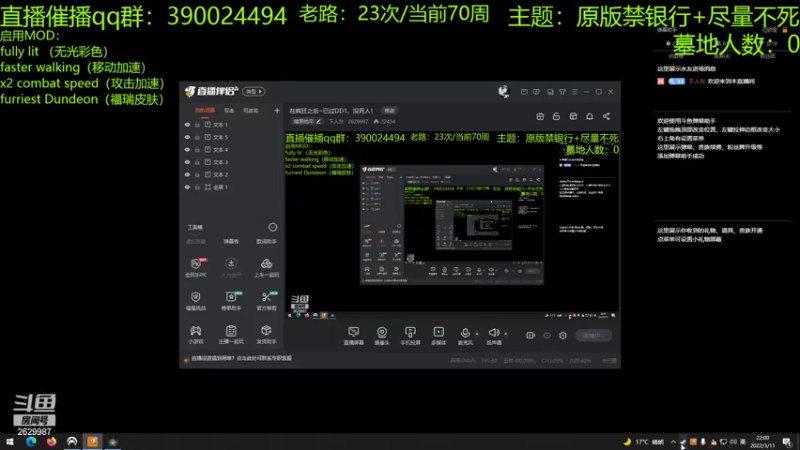800x450 pixels.
Task: Expand microphone options arrow
Action: [x=477, y=334]
